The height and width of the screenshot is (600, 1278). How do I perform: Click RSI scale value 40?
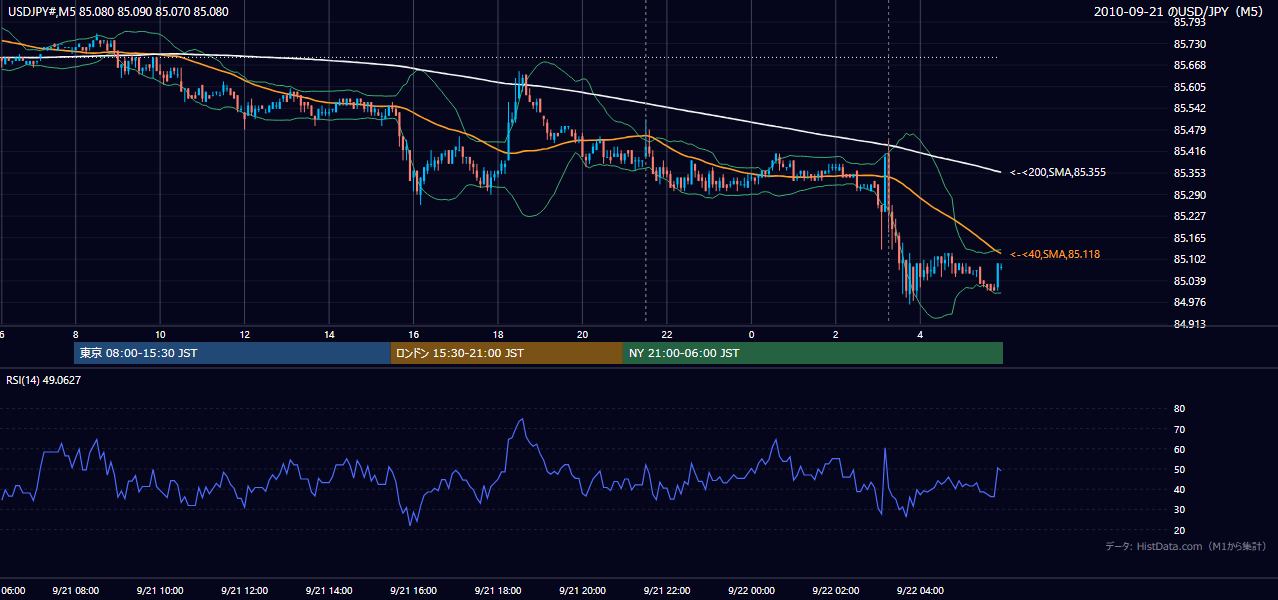[x=1179, y=489]
